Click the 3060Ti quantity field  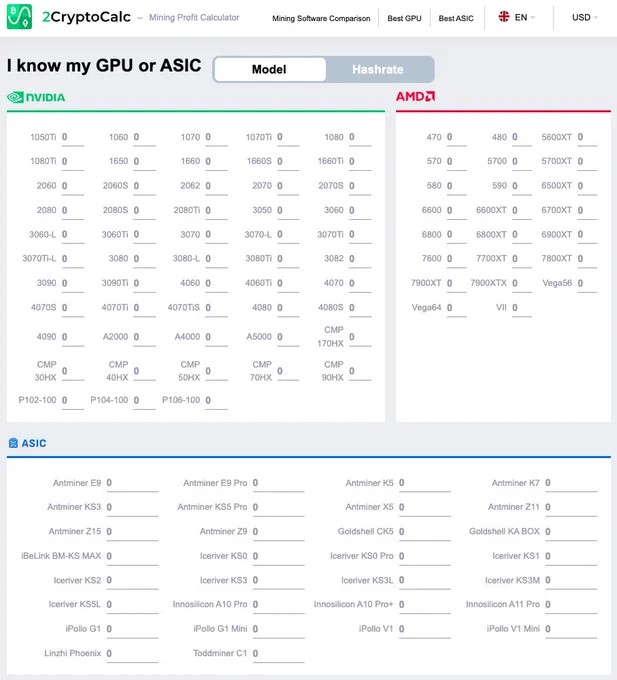[x=144, y=235]
